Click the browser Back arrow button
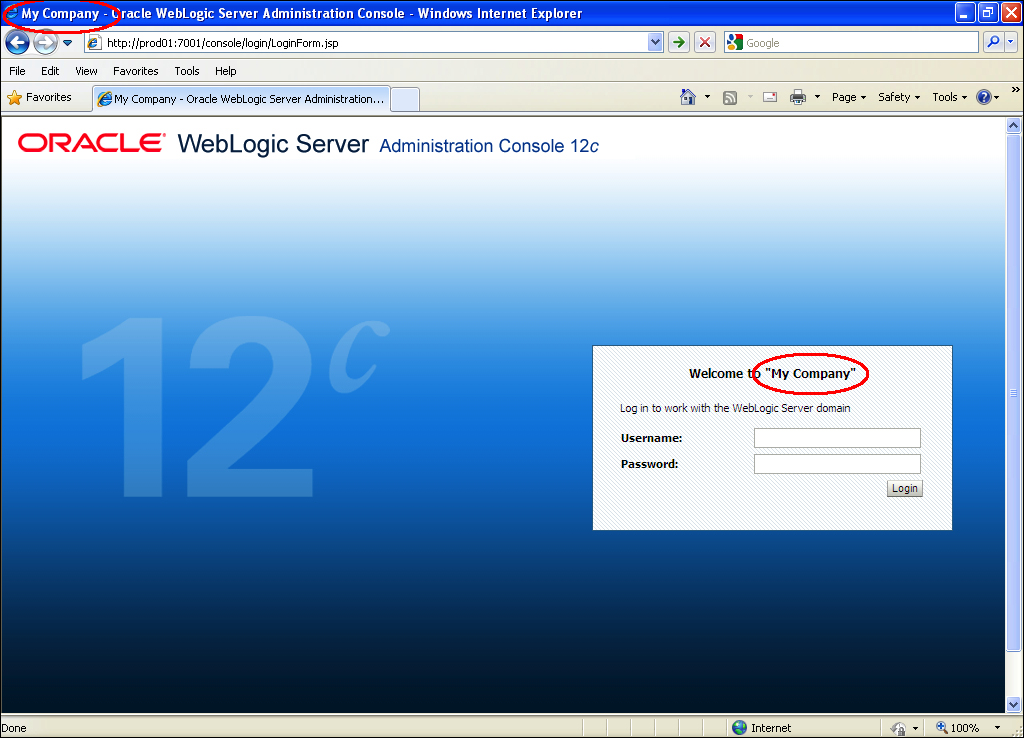The width and height of the screenshot is (1024, 738). point(18,43)
